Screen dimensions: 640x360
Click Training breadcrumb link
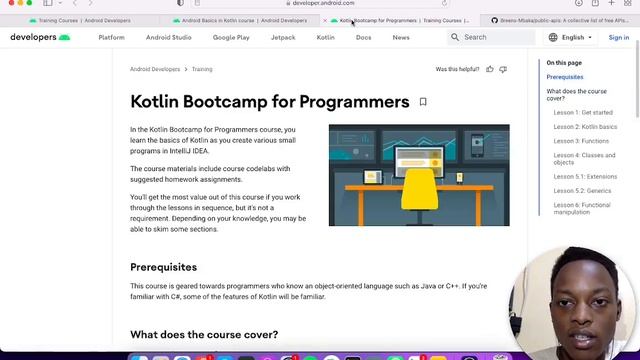202,69
